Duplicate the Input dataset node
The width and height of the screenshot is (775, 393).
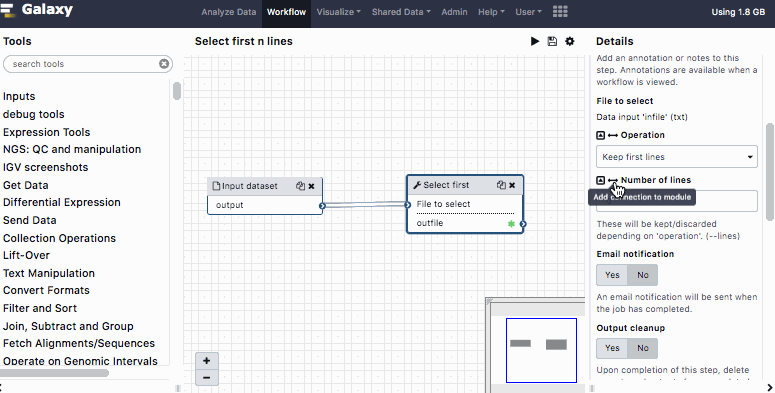(x=300, y=186)
